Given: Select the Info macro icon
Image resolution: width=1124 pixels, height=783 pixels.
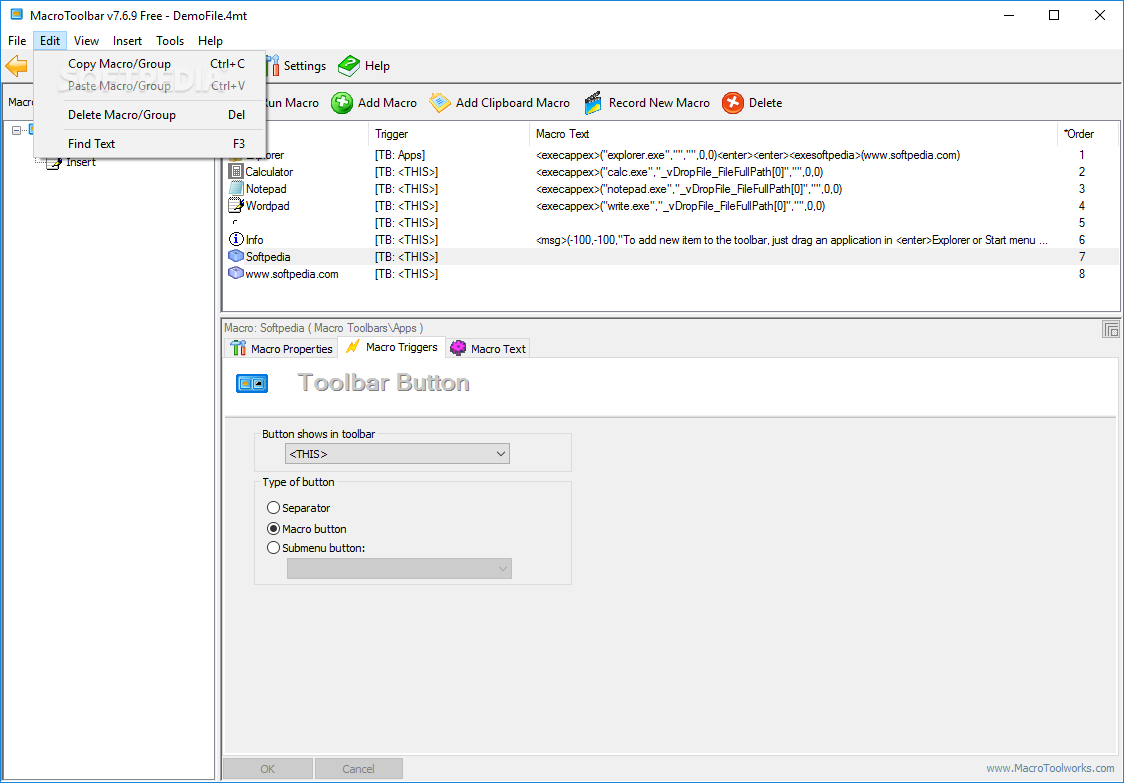Looking at the screenshot, I should tap(236, 239).
